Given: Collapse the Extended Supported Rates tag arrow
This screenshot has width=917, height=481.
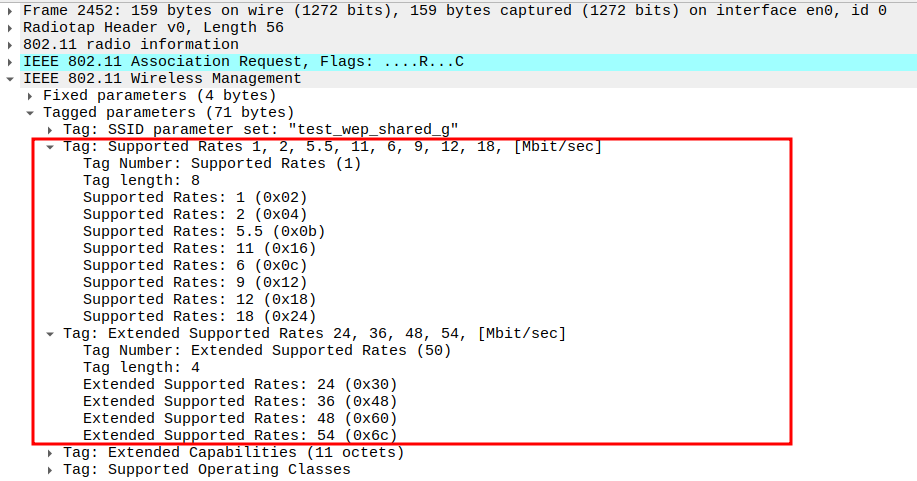Looking at the screenshot, I should (51, 334).
